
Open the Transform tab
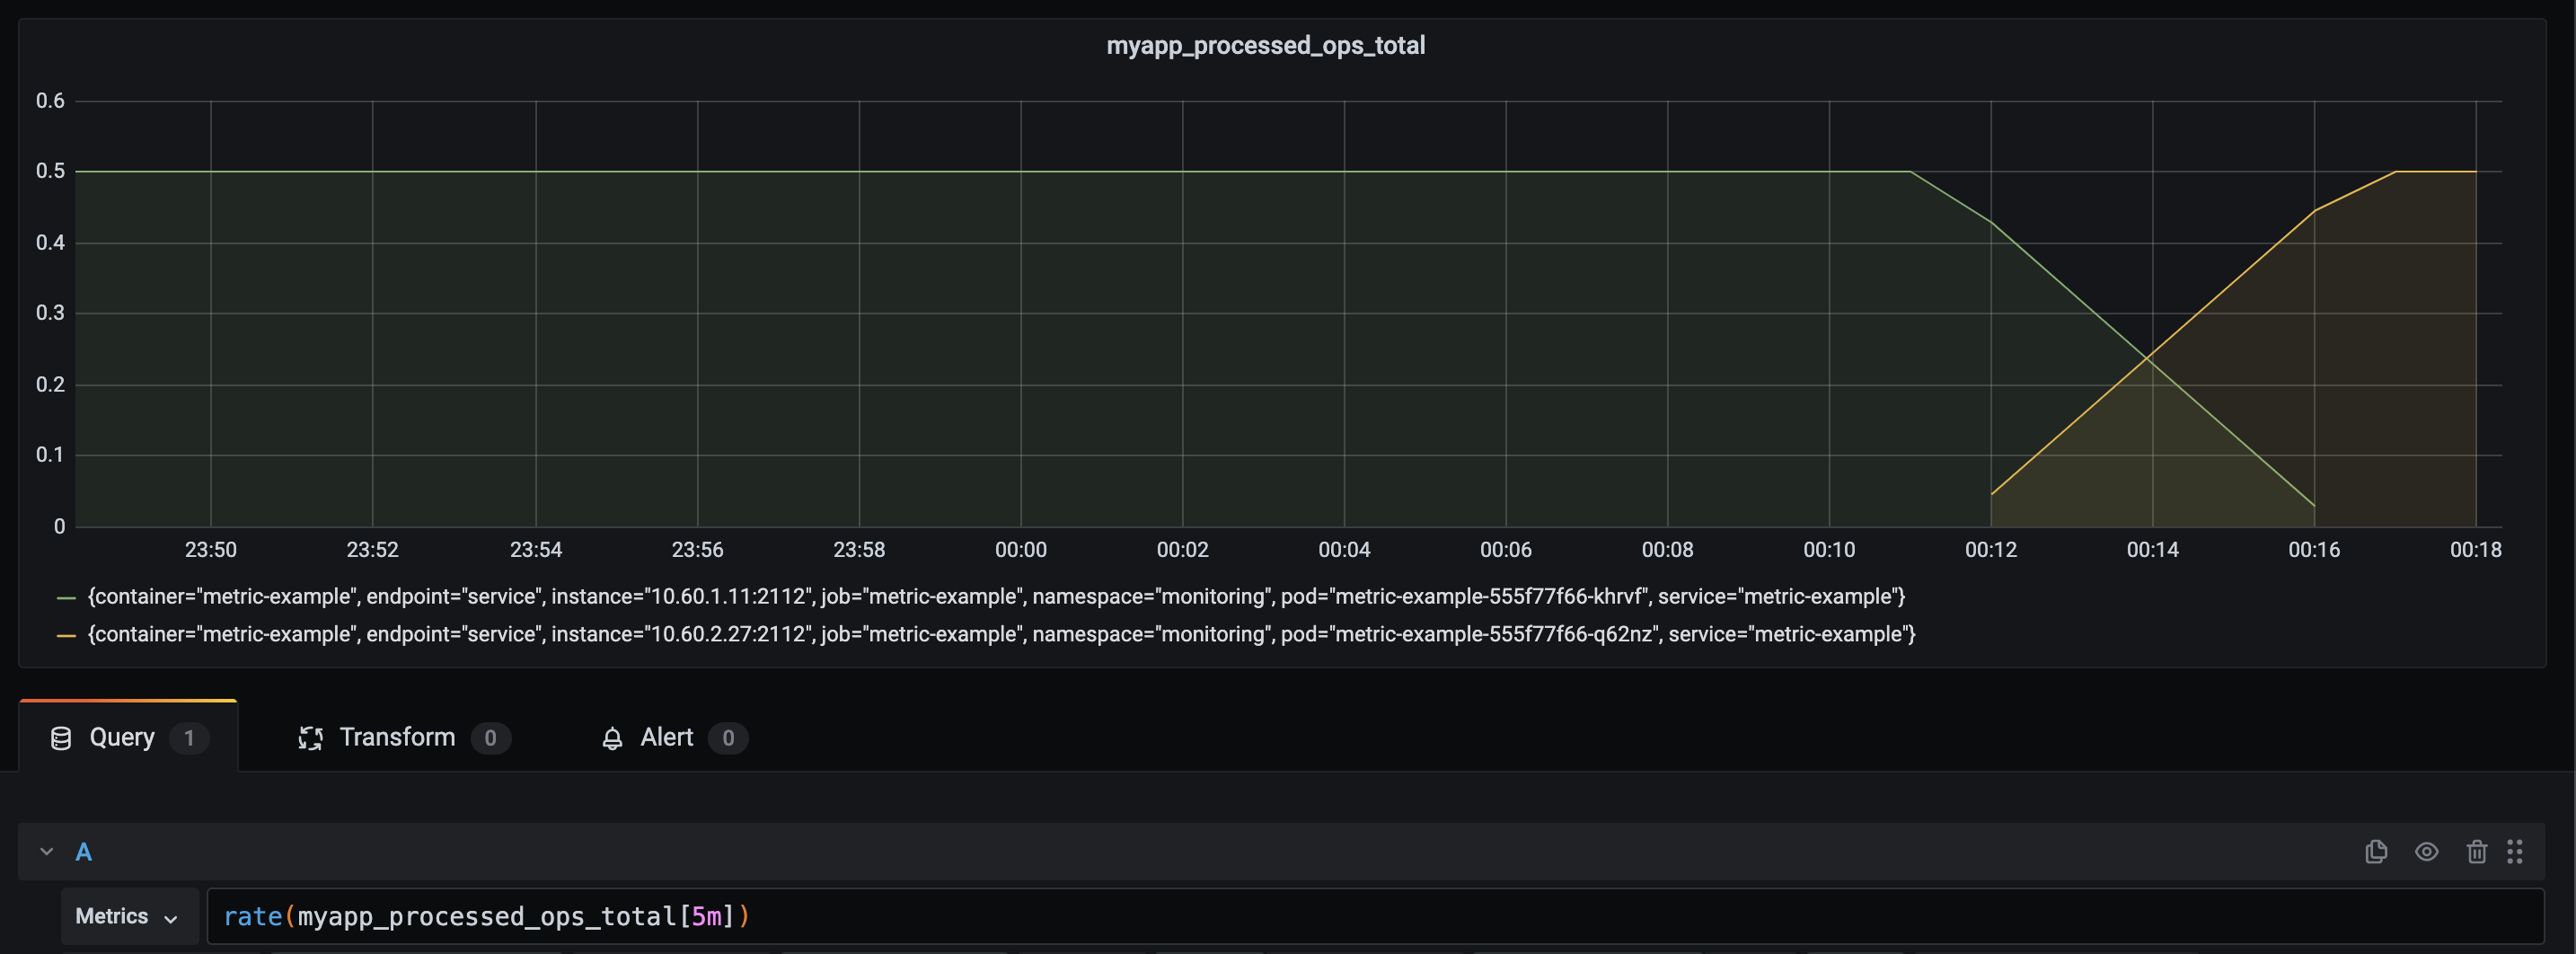403,737
